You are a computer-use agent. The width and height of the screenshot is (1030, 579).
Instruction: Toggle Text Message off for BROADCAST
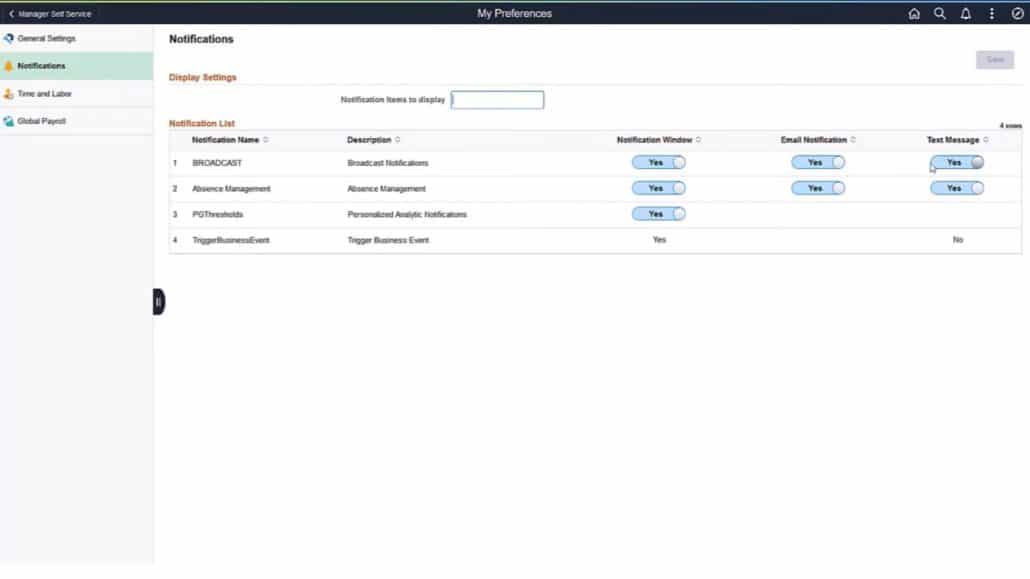coord(956,161)
